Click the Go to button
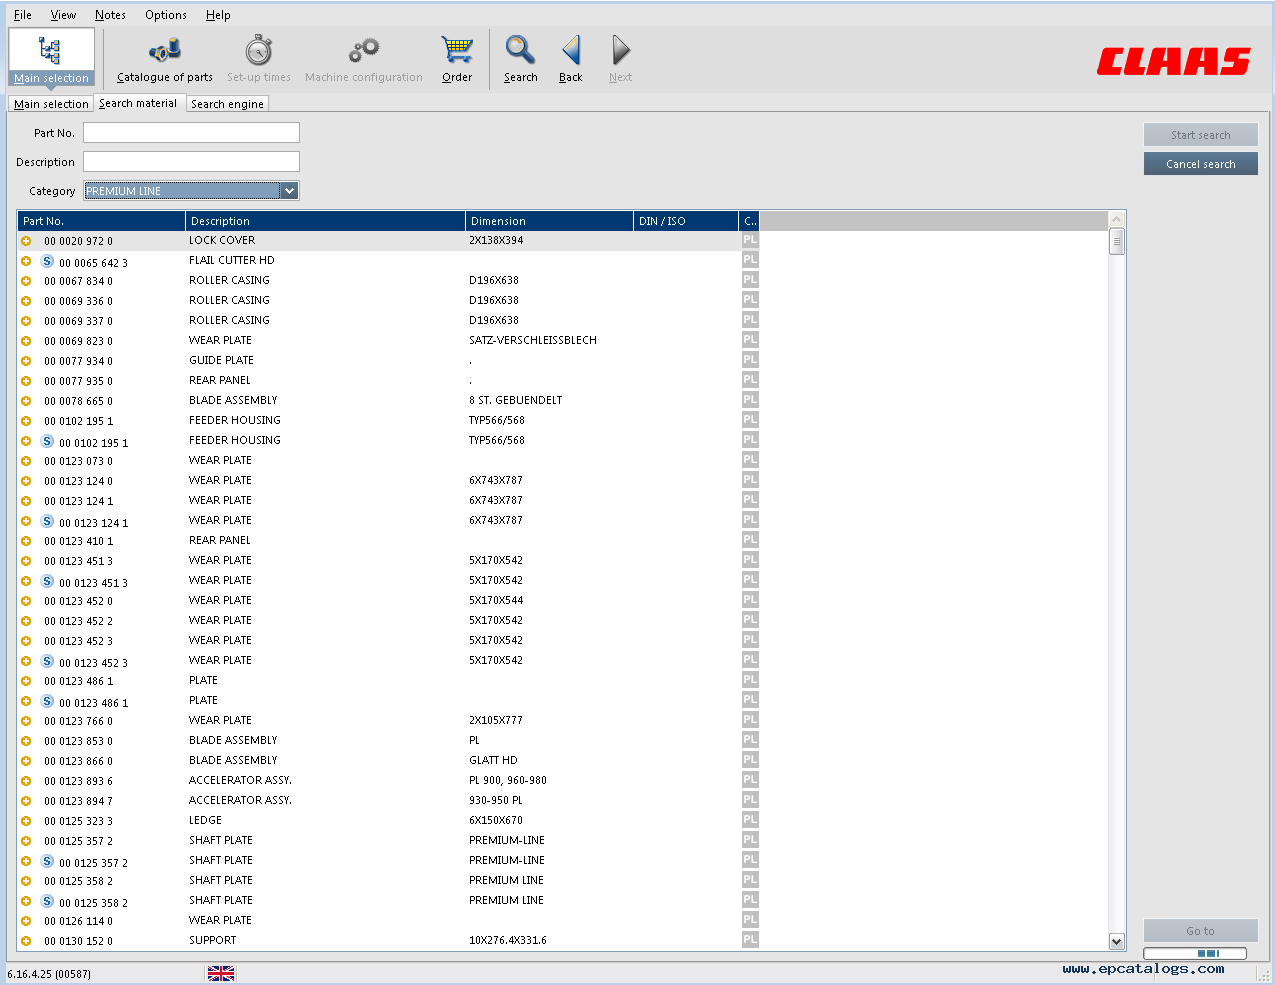The height and width of the screenshot is (985, 1275). point(1201,931)
